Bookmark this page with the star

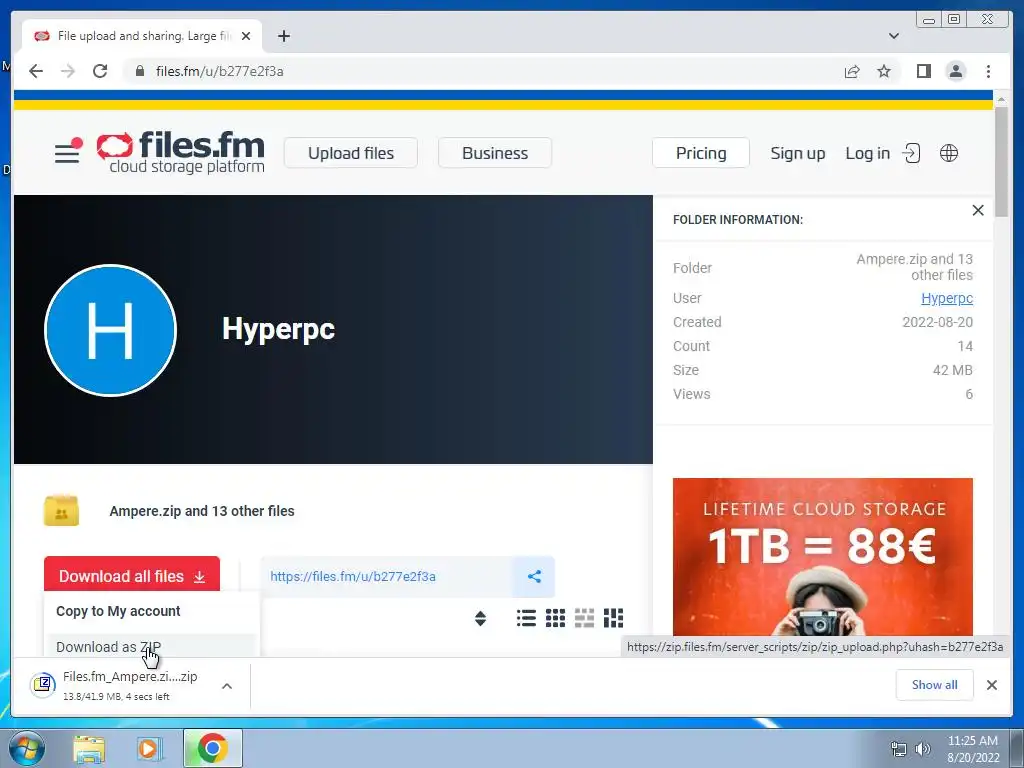884,71
